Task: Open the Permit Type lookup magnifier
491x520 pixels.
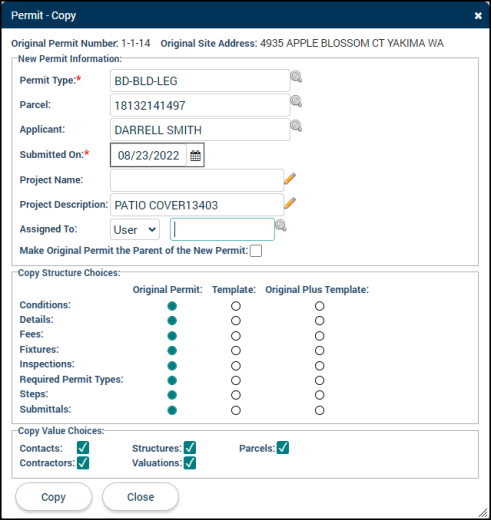Action: [296, 77]
